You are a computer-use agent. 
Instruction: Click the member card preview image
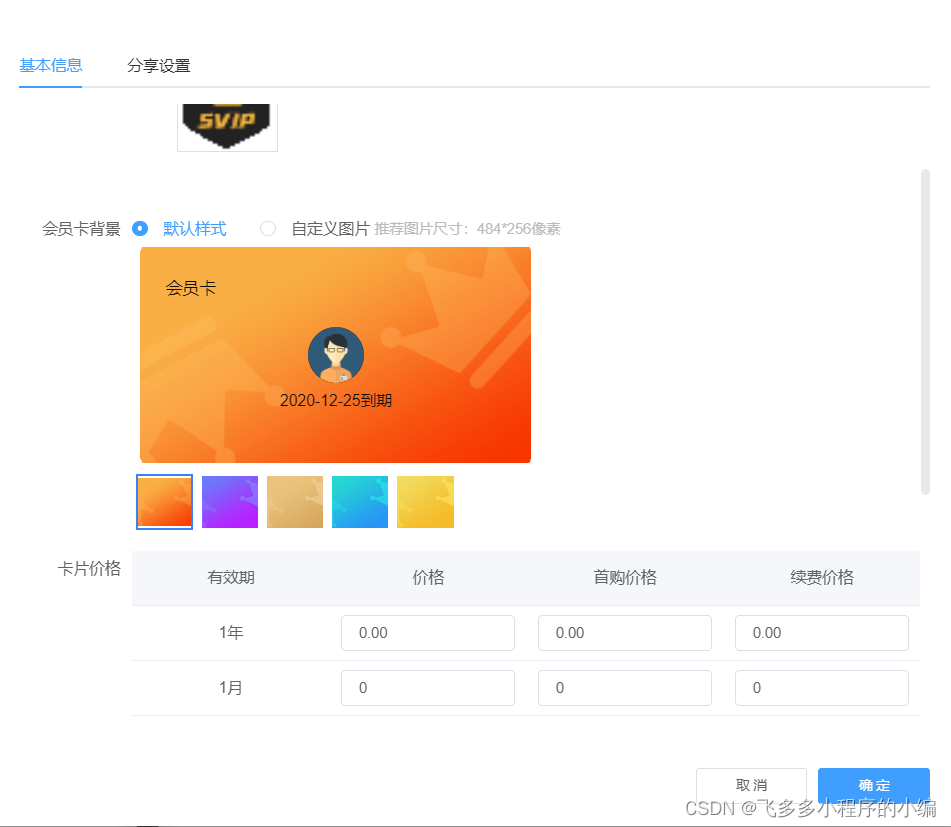point(335,355)
